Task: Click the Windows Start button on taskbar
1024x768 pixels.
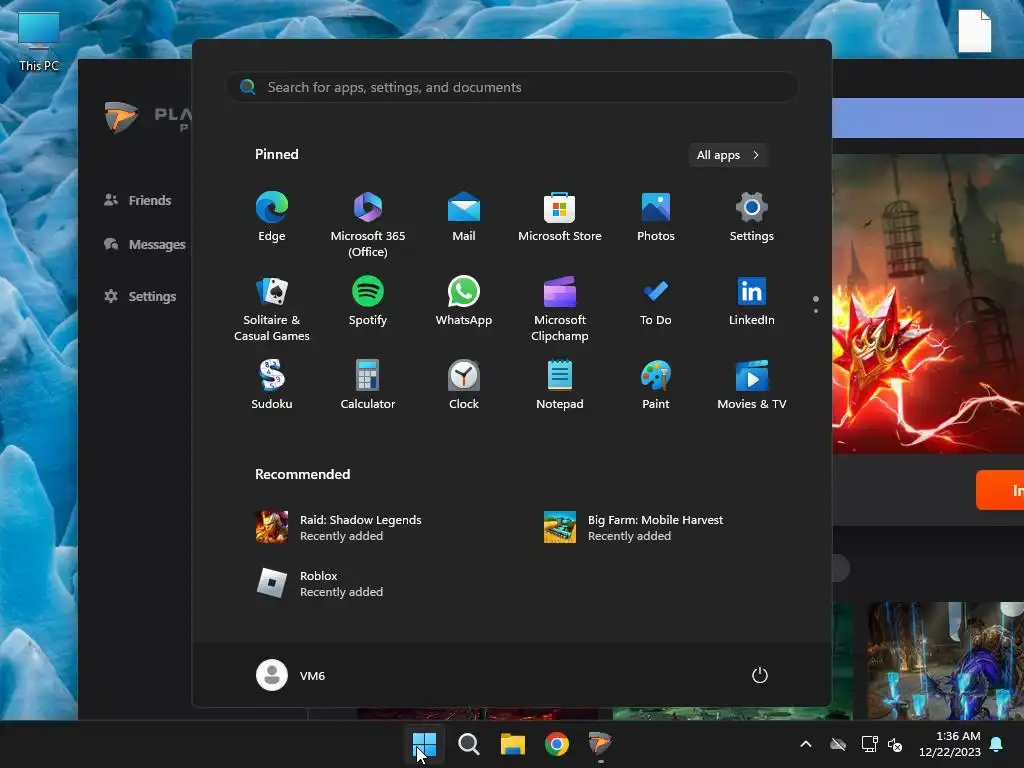Action: point(424,744)
